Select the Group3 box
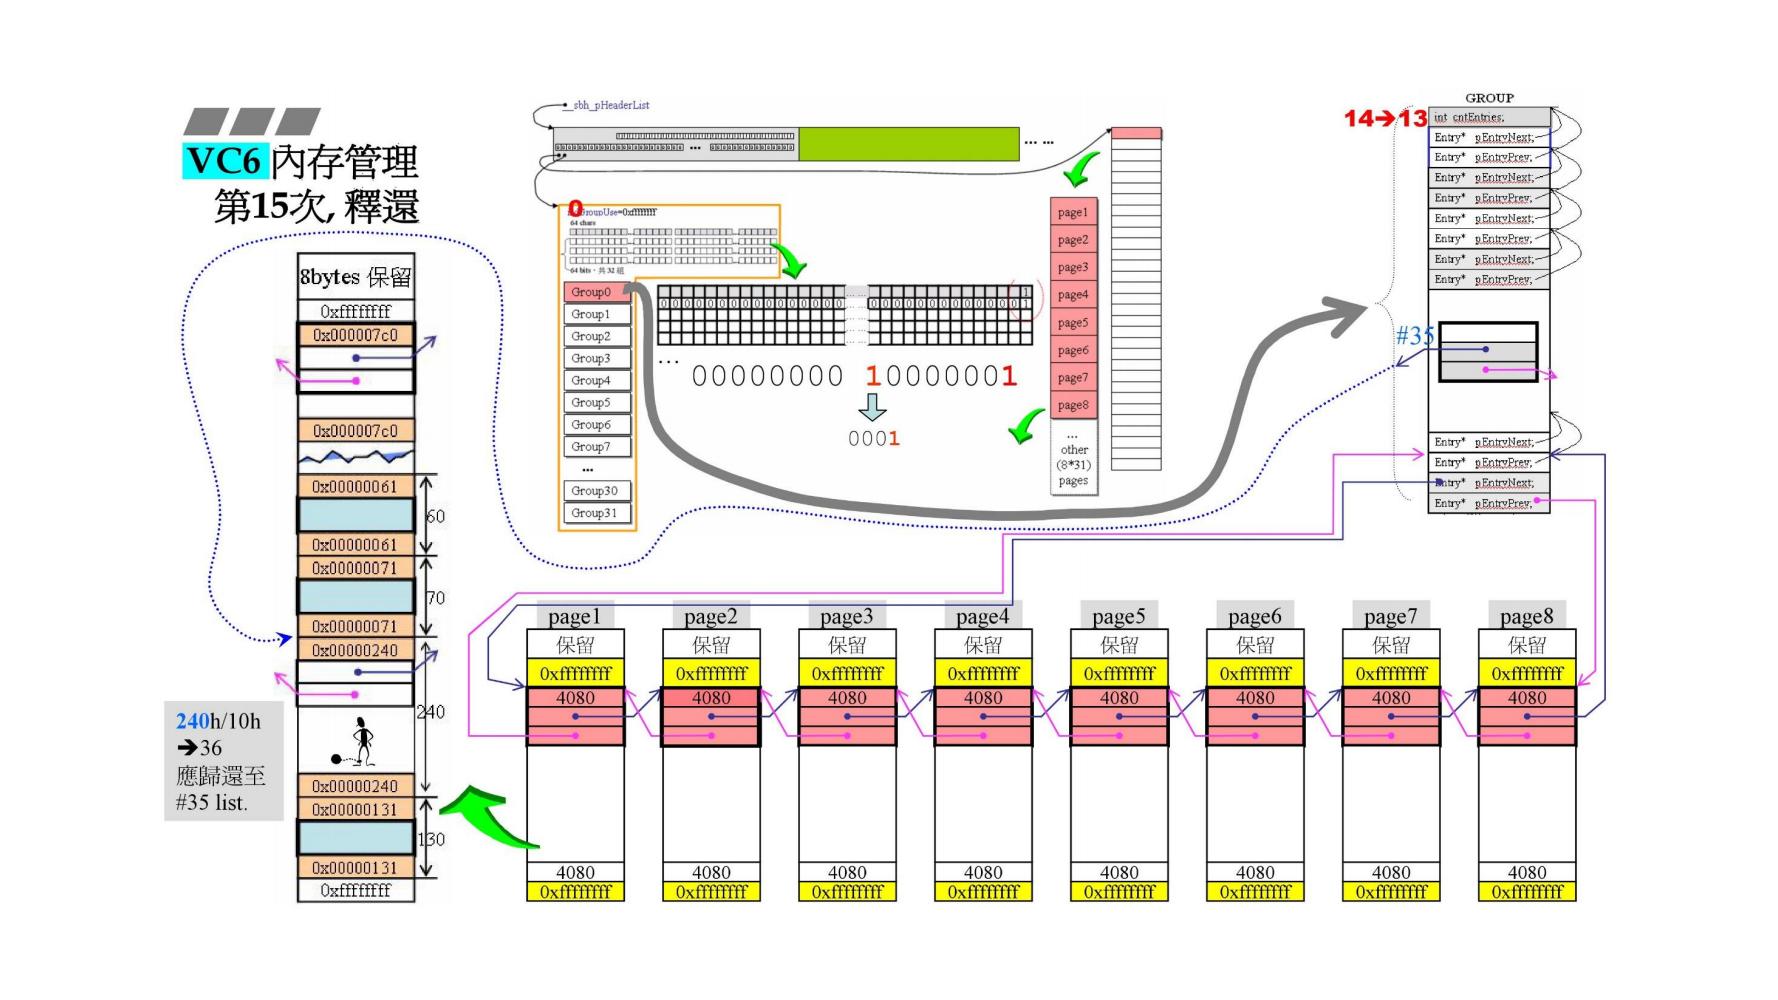The width and height of the screenshot is (1778, 1000). (x=596, y=358)
